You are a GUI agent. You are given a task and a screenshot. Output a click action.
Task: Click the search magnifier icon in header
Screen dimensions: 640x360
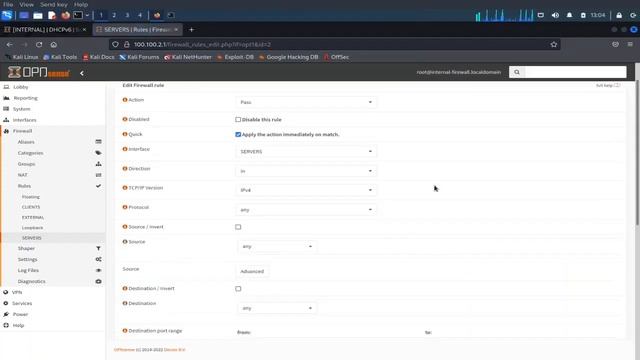tap(517, 72)
